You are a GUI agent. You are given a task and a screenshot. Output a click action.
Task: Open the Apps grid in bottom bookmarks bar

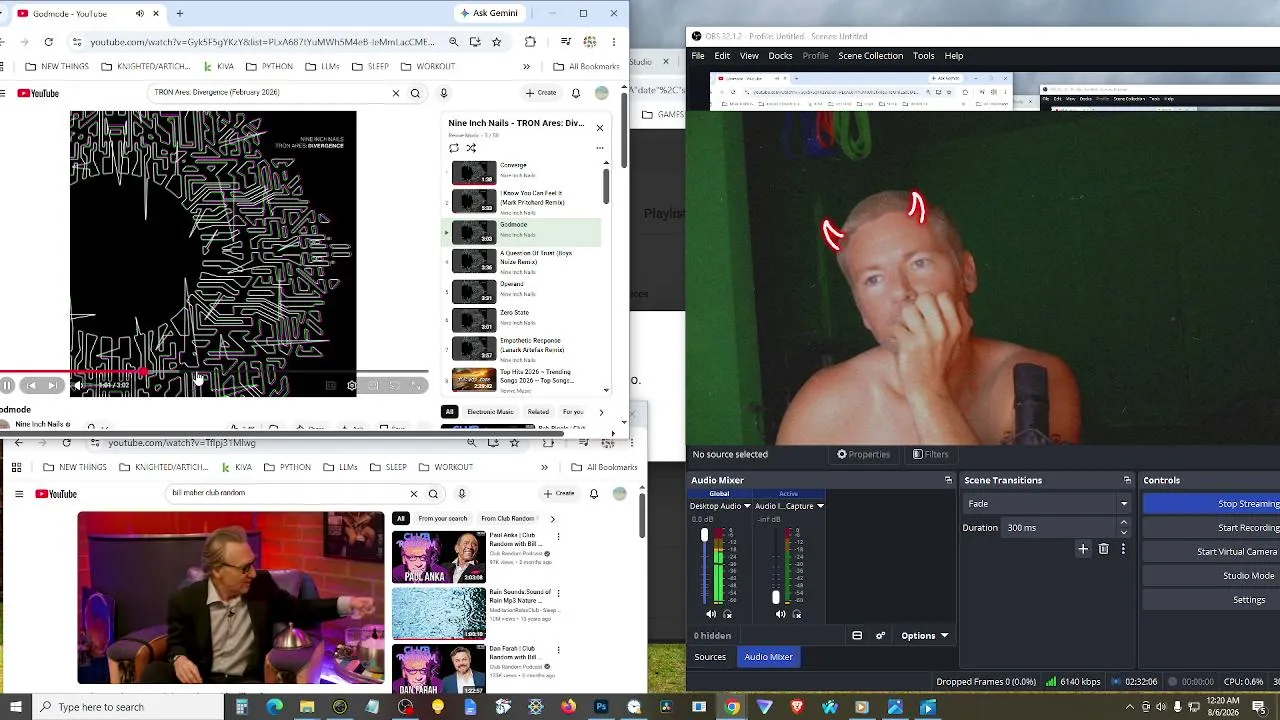[17, 467]
